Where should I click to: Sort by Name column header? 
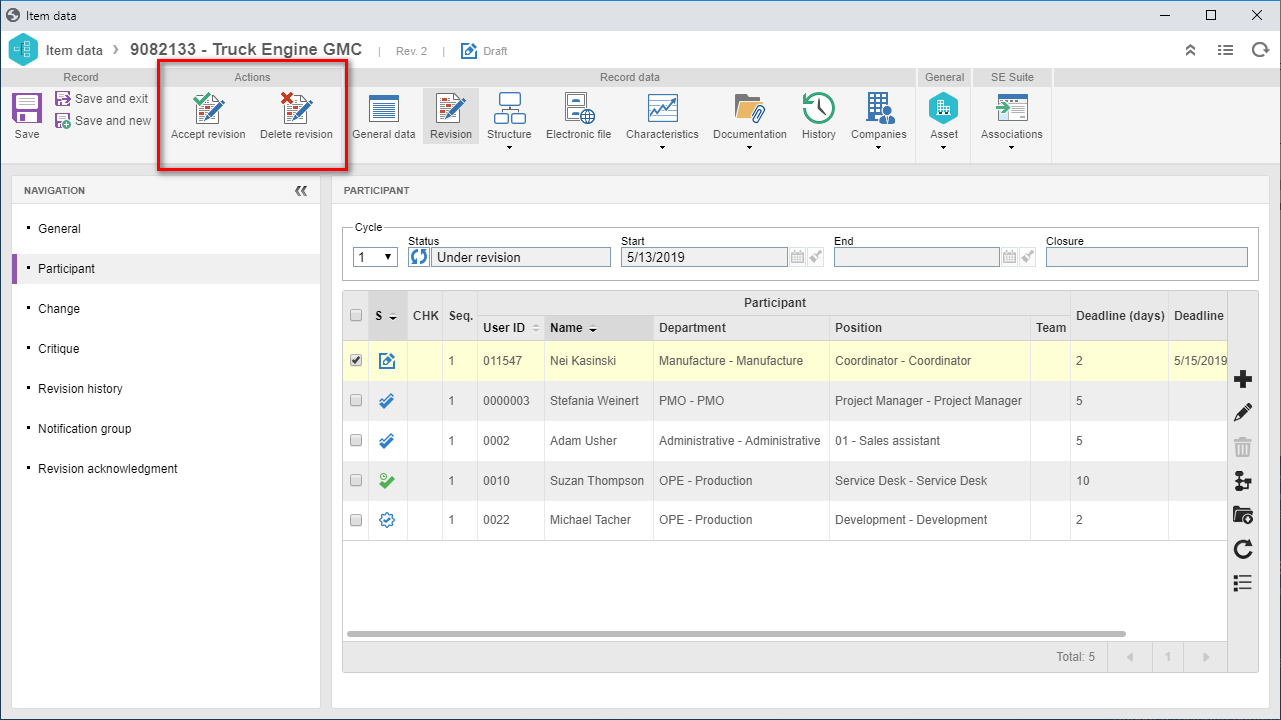pos(599,328)
